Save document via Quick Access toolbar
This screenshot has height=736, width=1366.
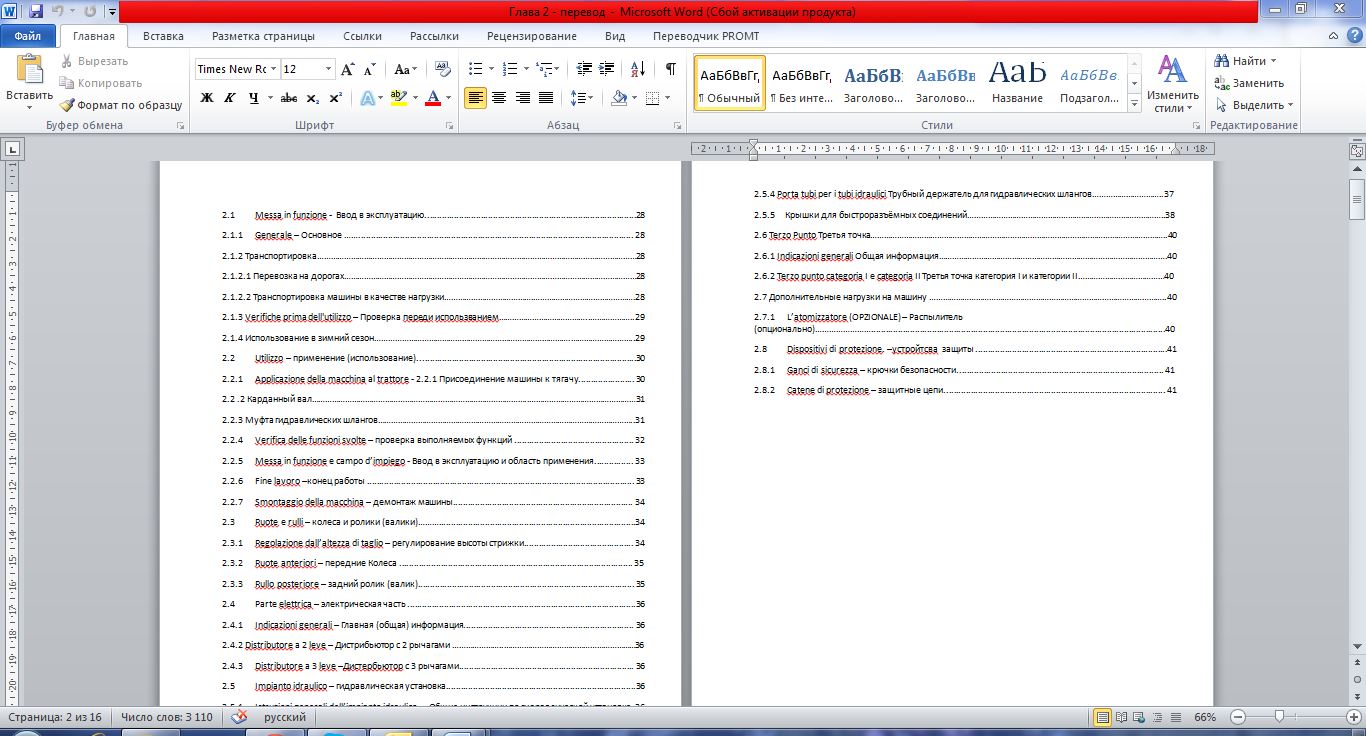click(x=36, y=12)
